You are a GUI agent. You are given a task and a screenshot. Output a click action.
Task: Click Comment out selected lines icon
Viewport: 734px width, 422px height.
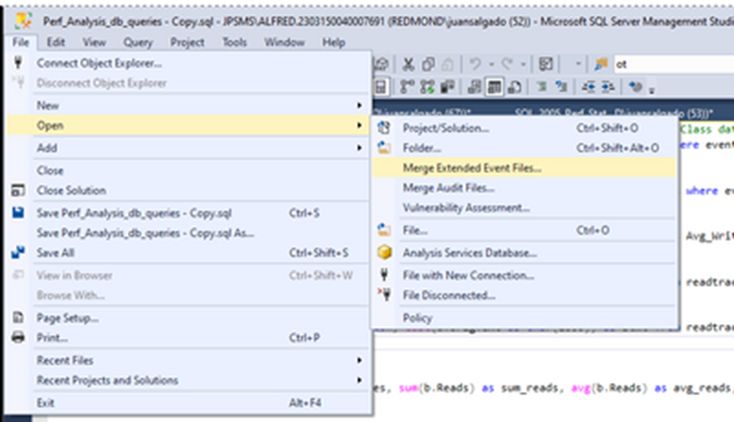coord(542,87)
